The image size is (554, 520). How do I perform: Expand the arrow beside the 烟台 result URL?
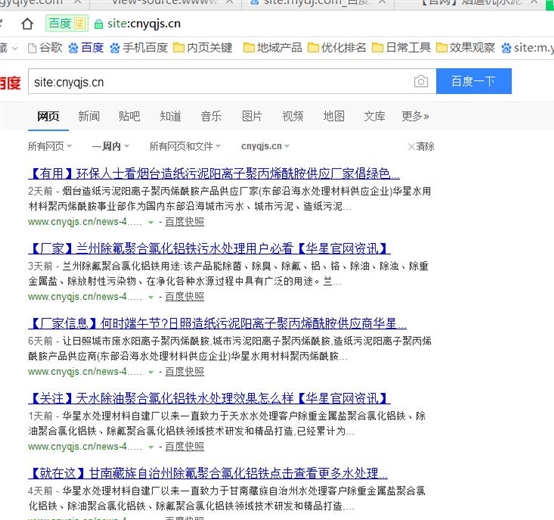[151, 223]
